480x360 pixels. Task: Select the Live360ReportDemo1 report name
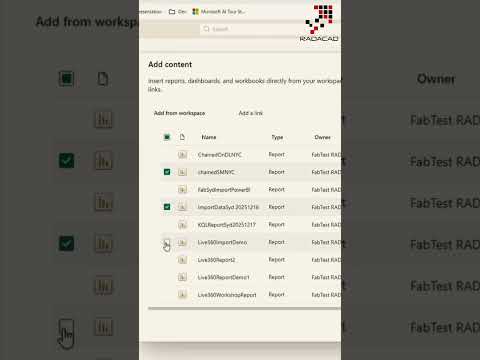[223, 277]
